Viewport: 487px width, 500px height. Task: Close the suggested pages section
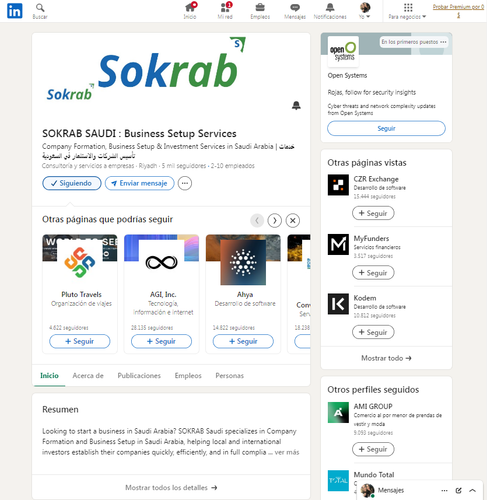coord(293,221)
